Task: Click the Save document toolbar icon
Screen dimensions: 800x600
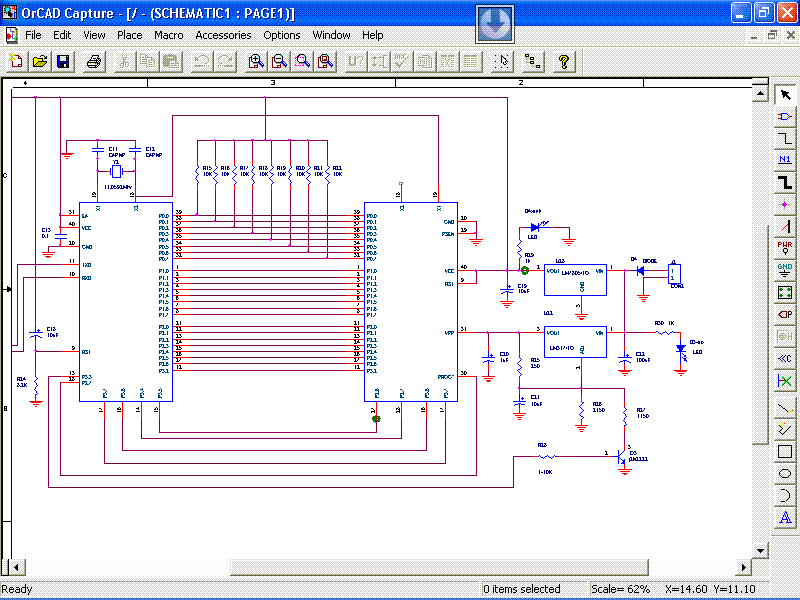Action: (63, 61)
